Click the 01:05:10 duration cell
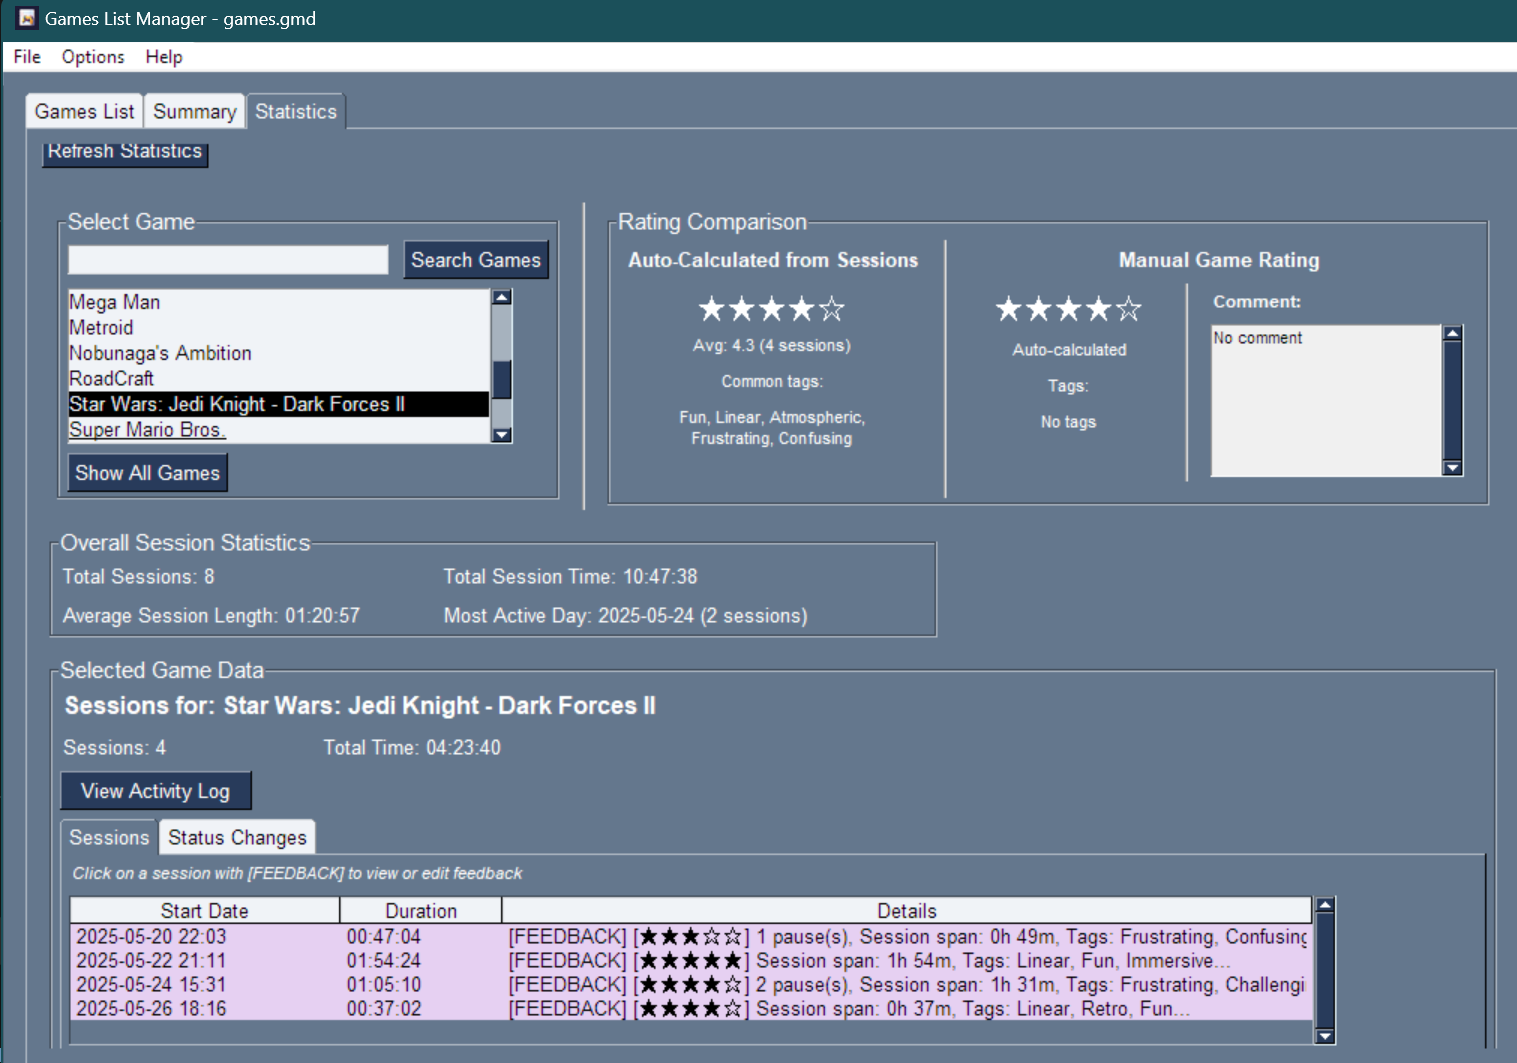Image resolution: width=1517 pixels, height=1063 pixels. [x=384, y=985]
